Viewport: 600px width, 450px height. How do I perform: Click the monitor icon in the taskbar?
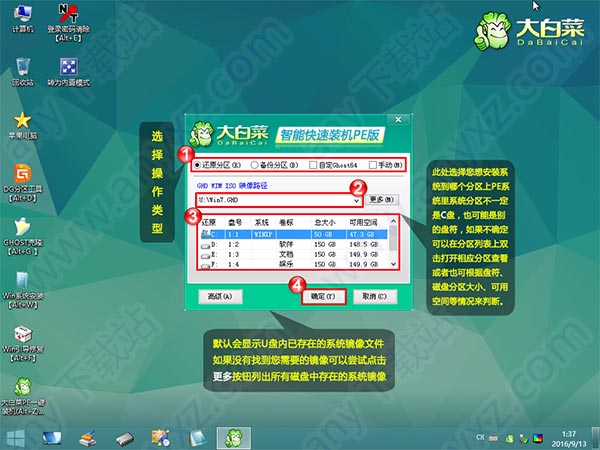pyautogui.click(x=52, y=438)
